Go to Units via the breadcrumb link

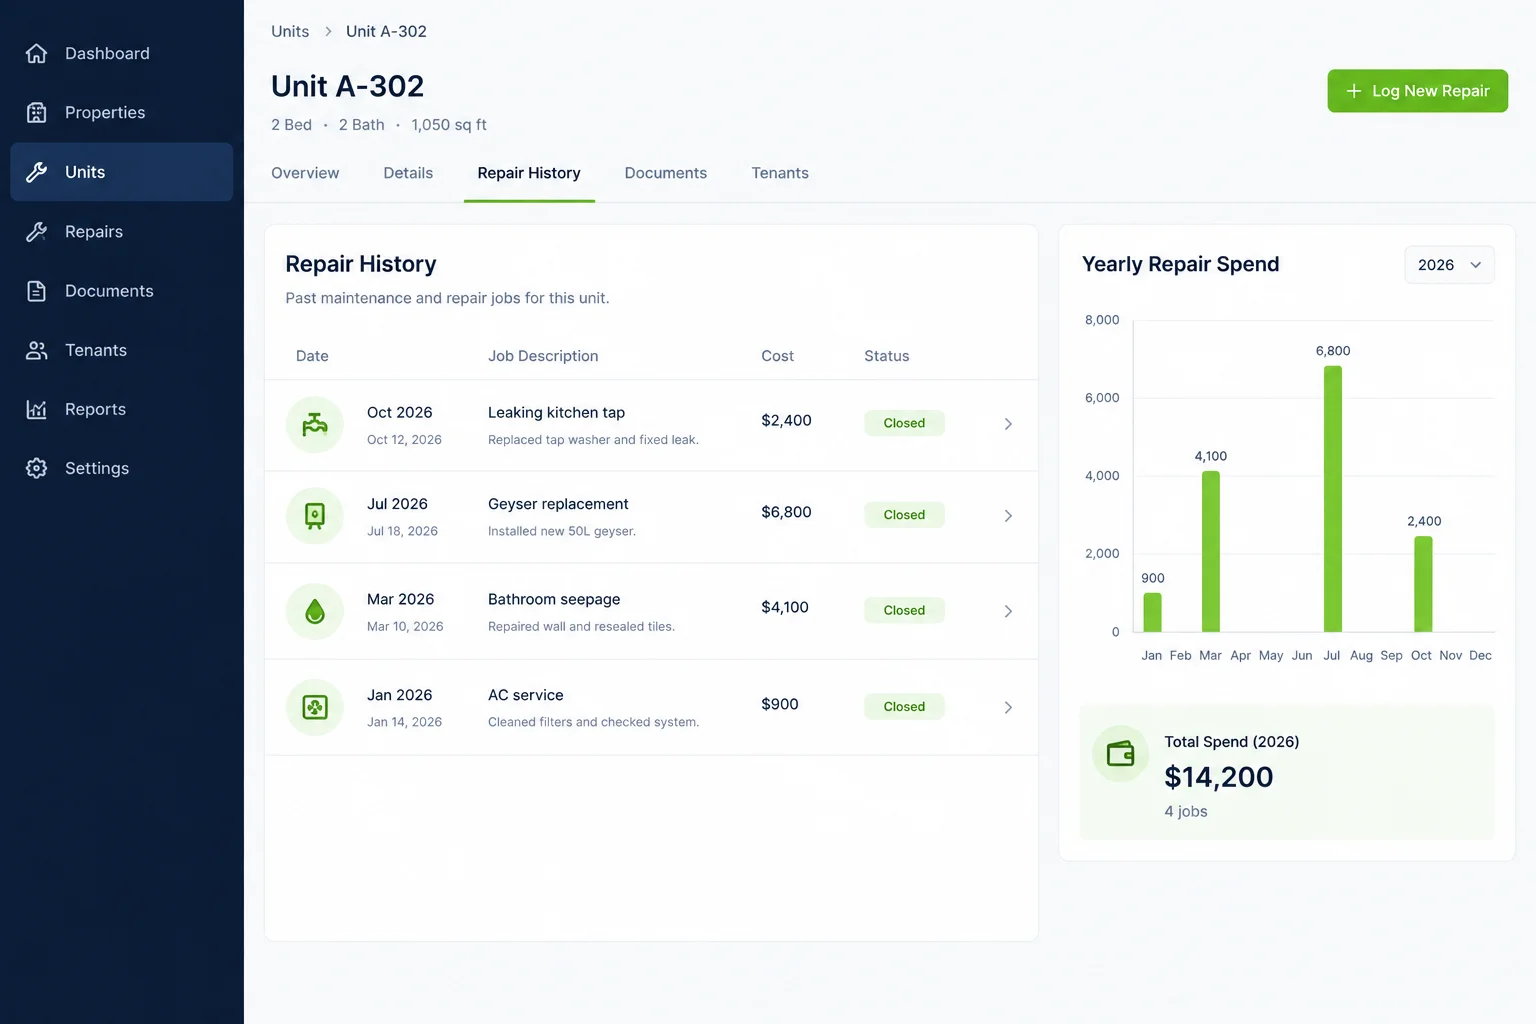coord(290,31)
